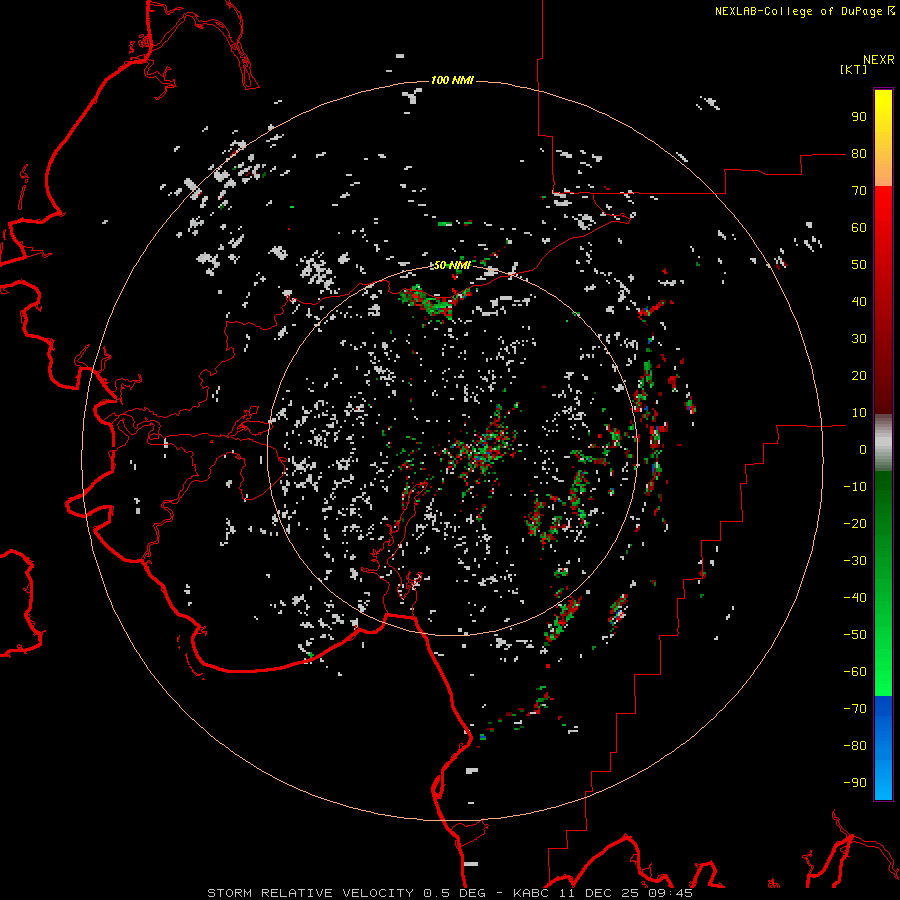Click the NEXR label above the scale
The height and width of the screenshot is (900, 900).
pos(879,60)
